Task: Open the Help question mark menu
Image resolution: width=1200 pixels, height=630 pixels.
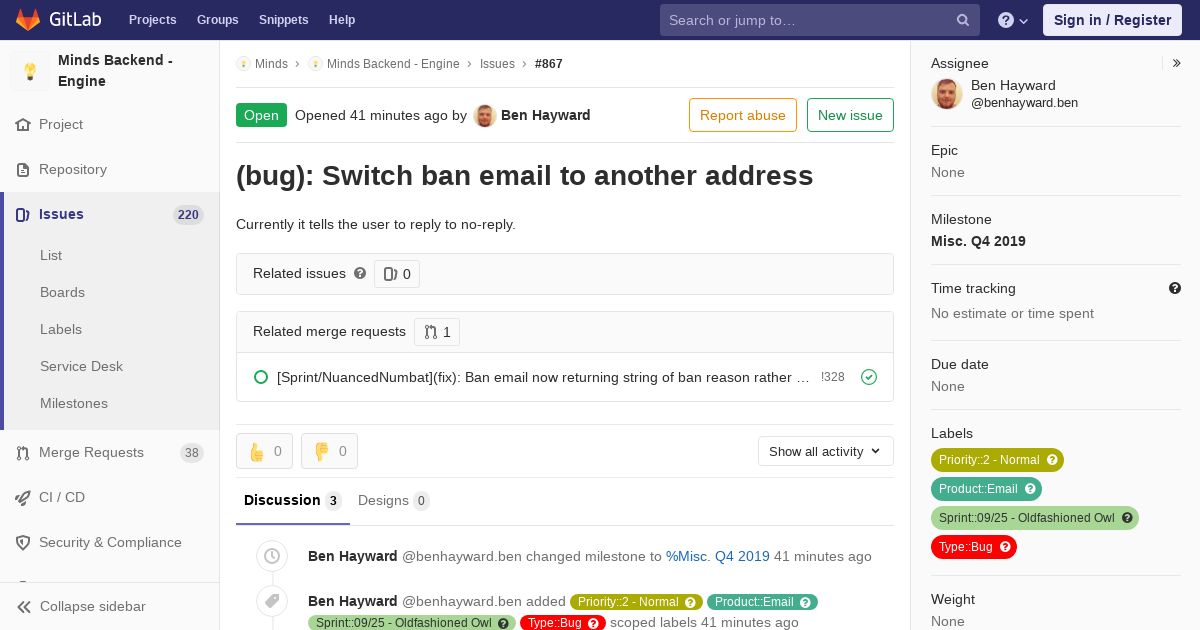Action: pyautogui.click(x=1013, y=20)
